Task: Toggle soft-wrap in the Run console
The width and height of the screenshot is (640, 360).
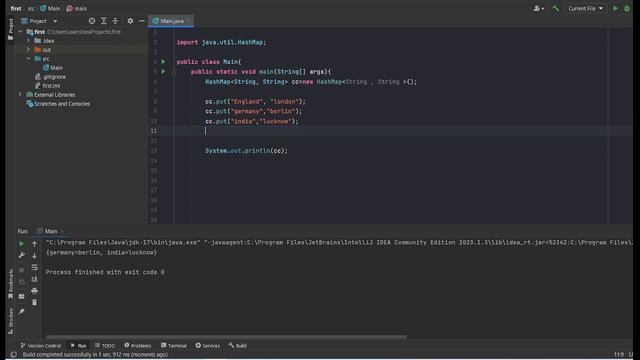Action: coord(34,267)
